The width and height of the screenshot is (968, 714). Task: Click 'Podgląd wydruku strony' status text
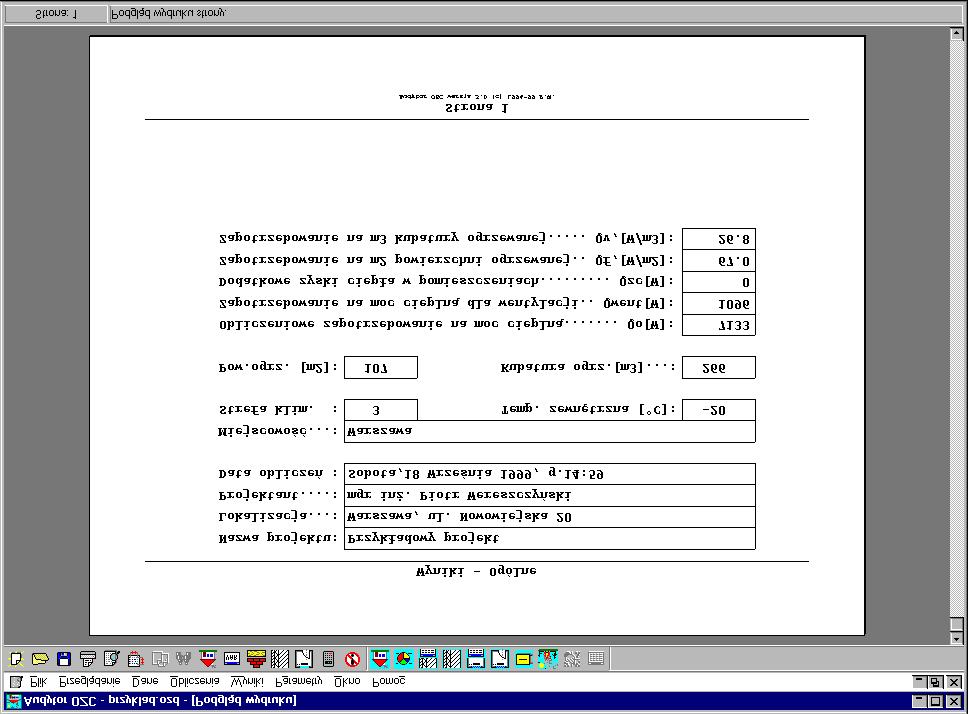168,14
